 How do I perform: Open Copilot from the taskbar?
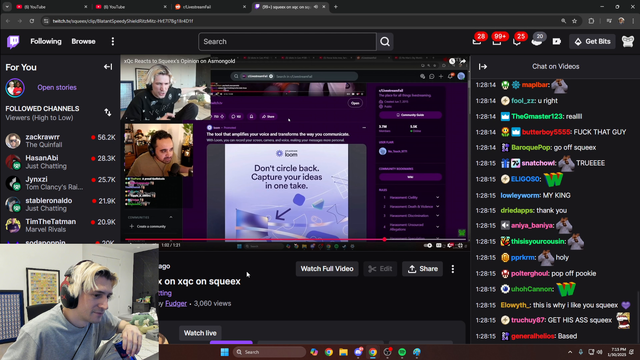point(314,352)
